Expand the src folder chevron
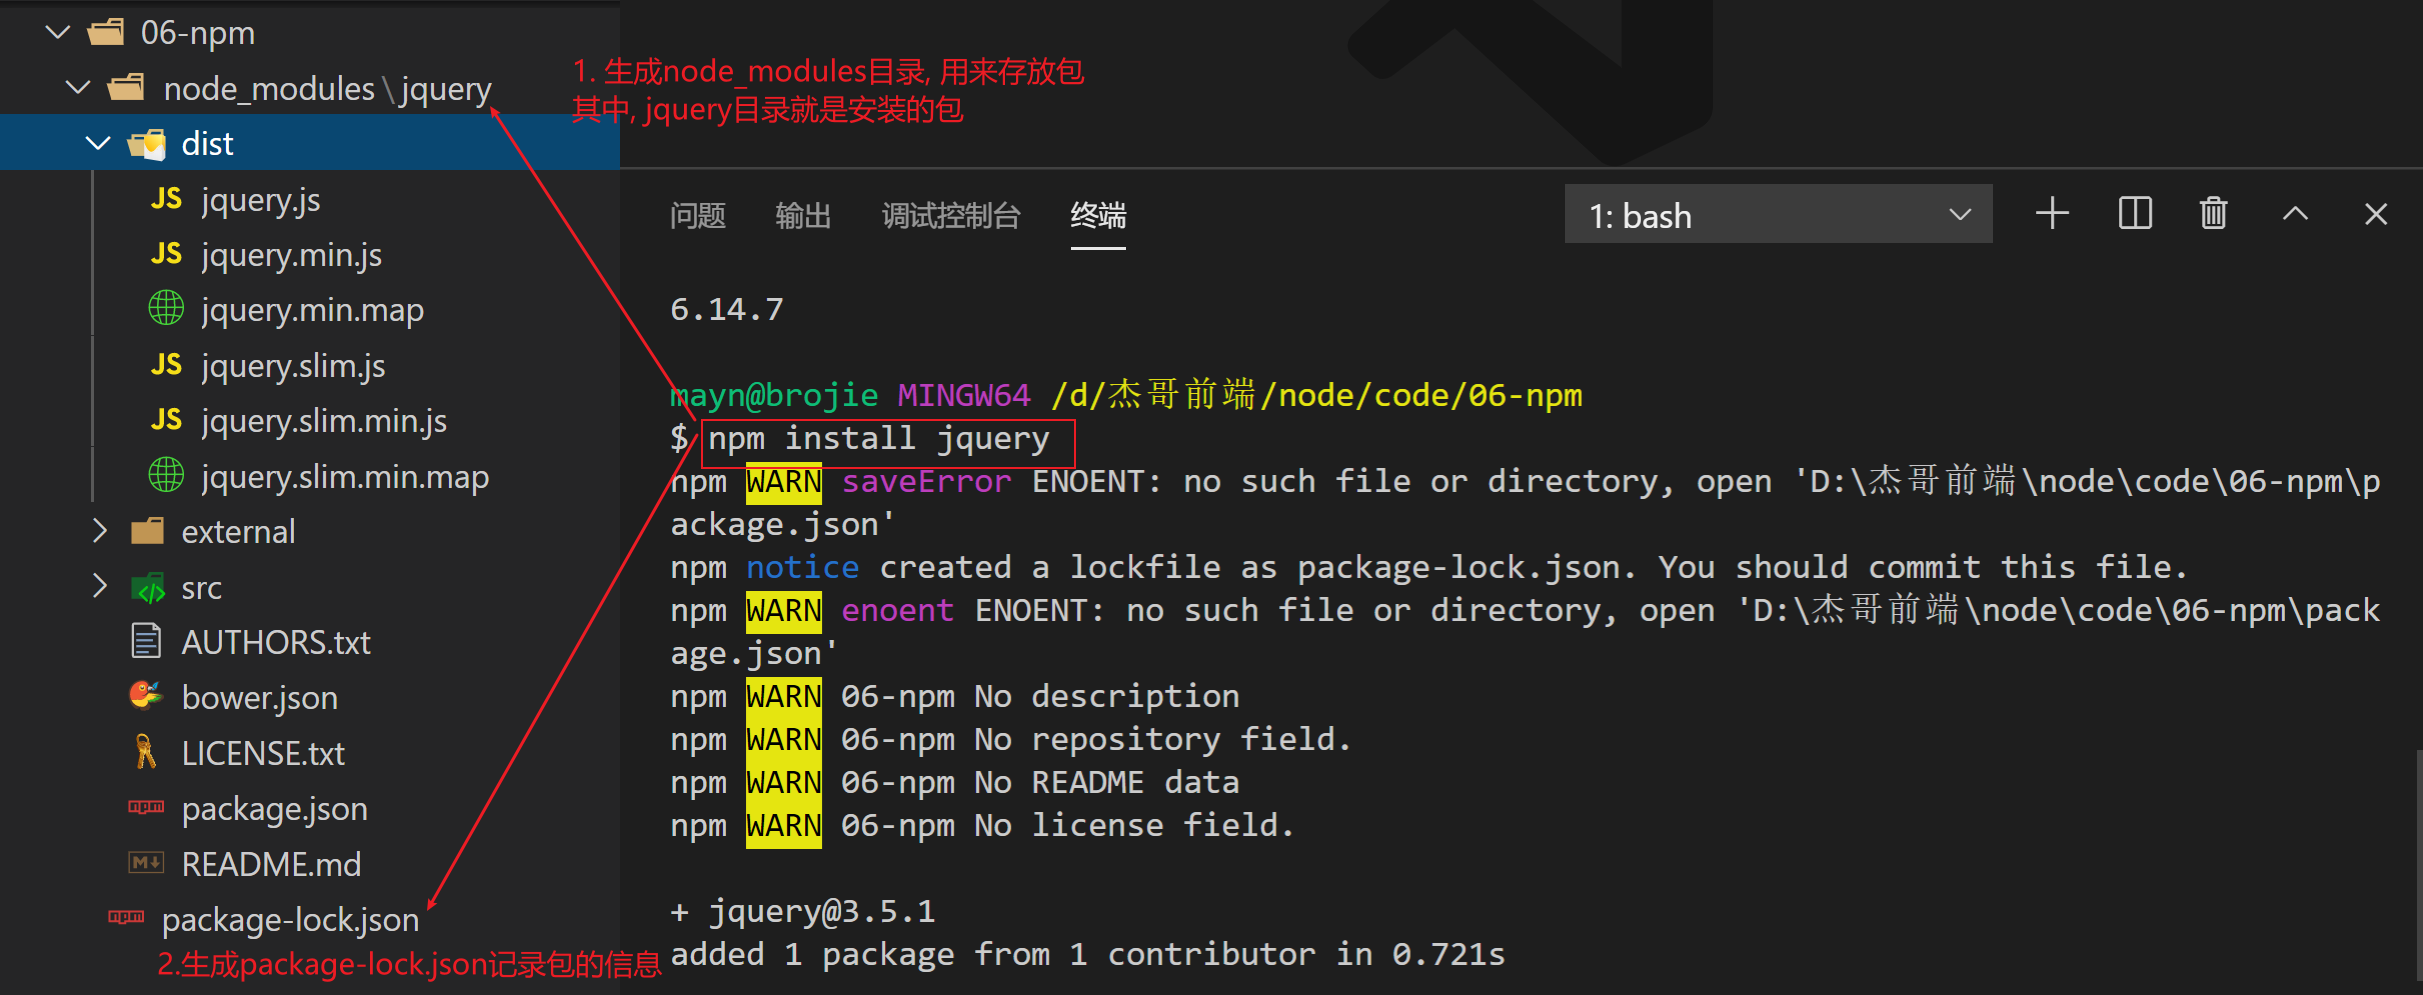The width and height of the screenshot is (2423, 995). coord(99,586)
